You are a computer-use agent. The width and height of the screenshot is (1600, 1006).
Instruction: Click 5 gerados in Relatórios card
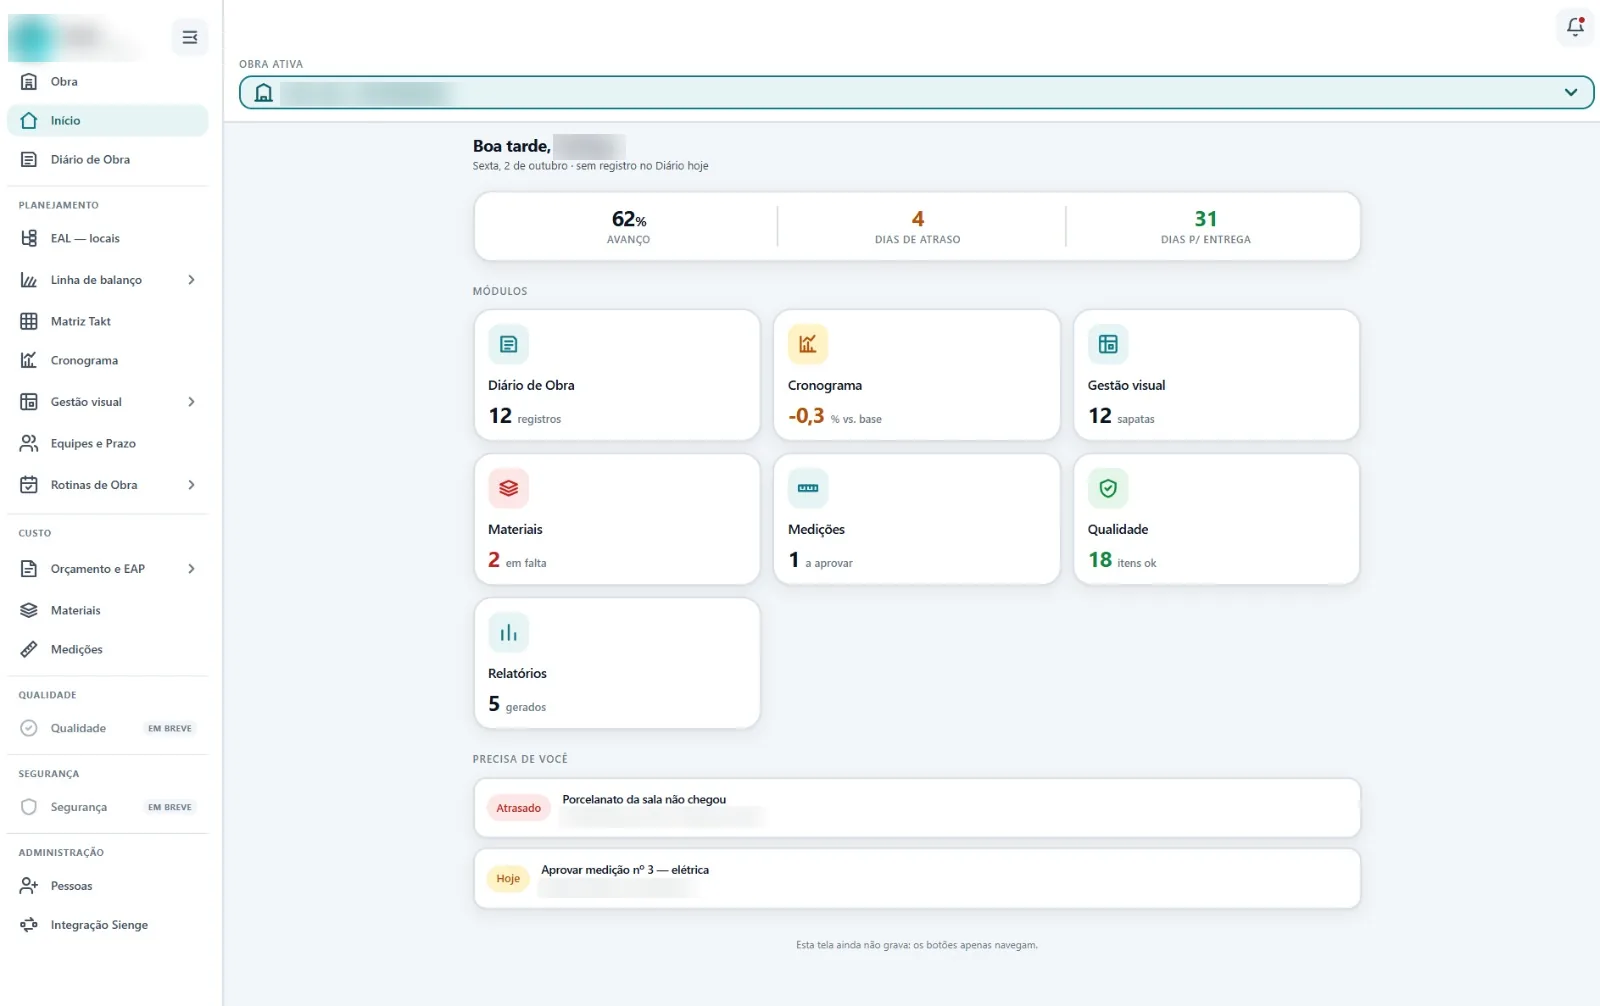tap(517, 704)
